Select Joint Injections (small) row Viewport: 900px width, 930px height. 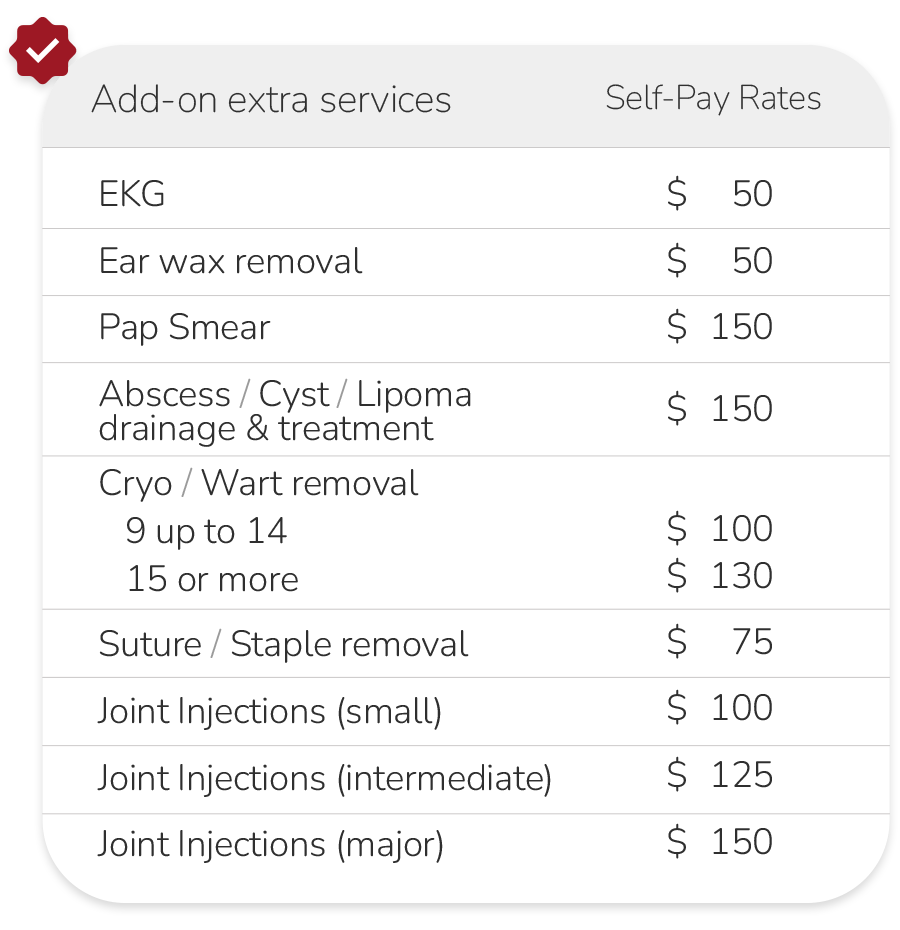pyautogui.click(x=270, y=711)
